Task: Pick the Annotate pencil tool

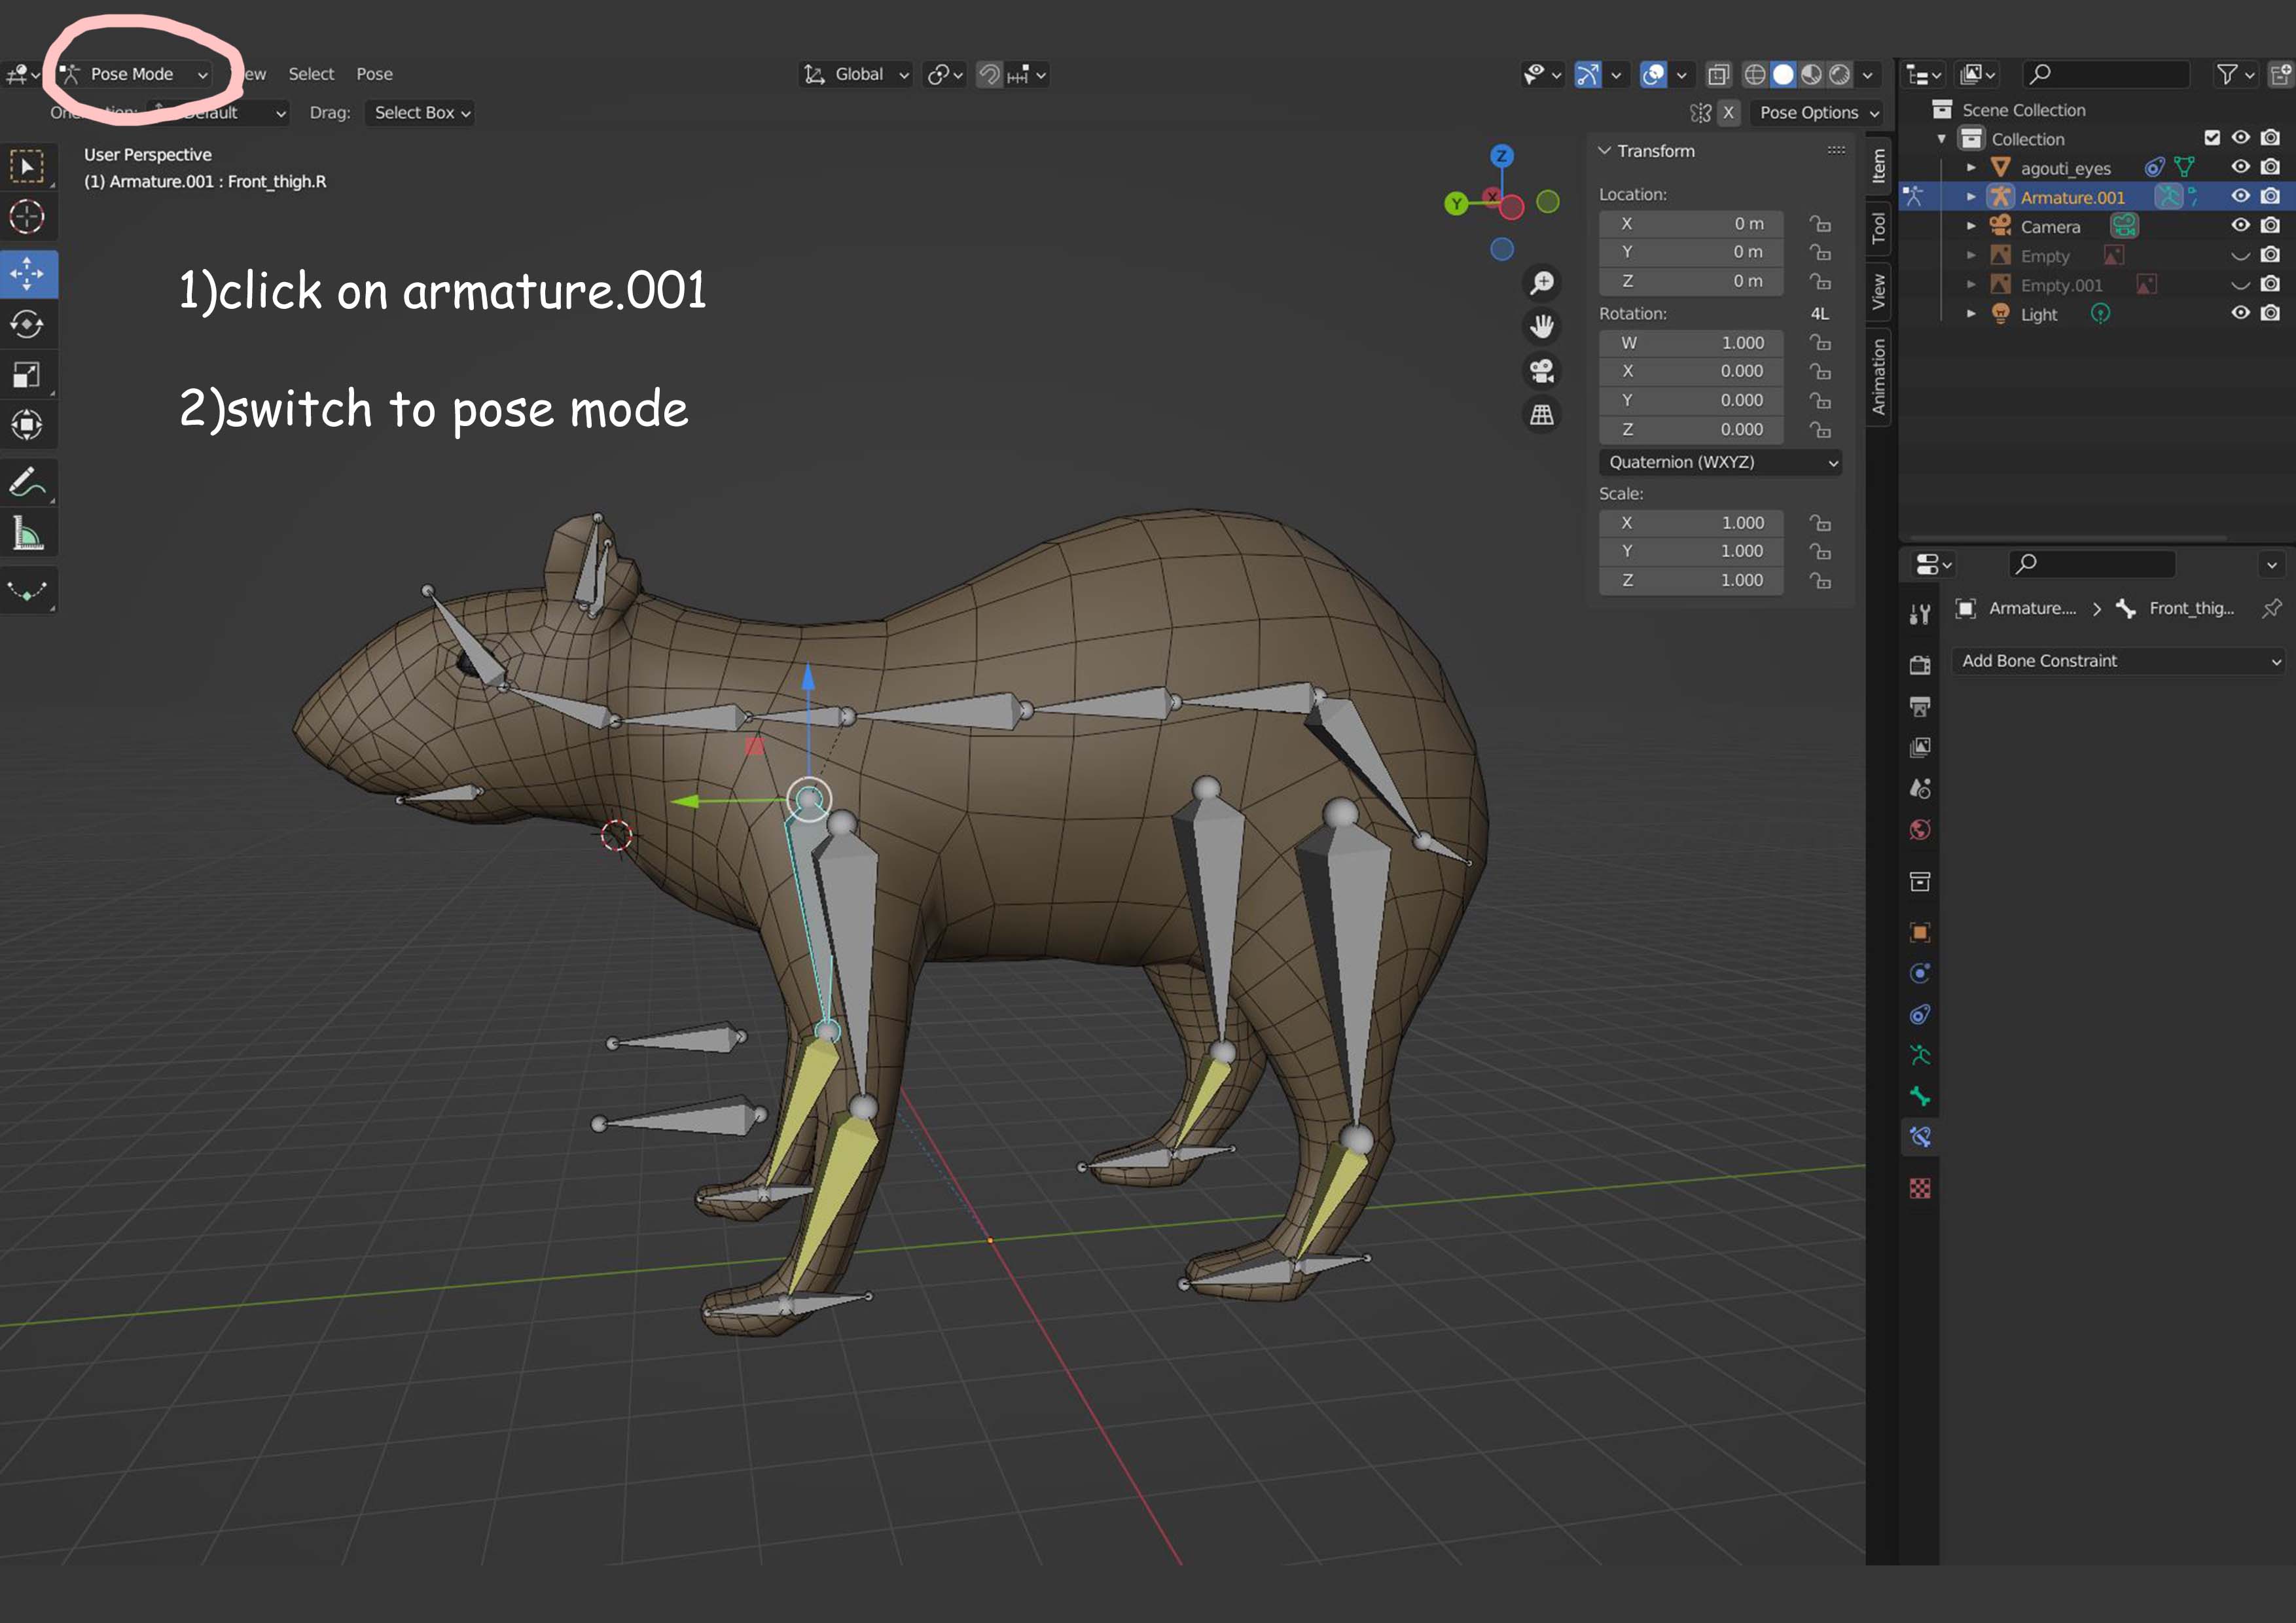Action: tap(27, 483)
